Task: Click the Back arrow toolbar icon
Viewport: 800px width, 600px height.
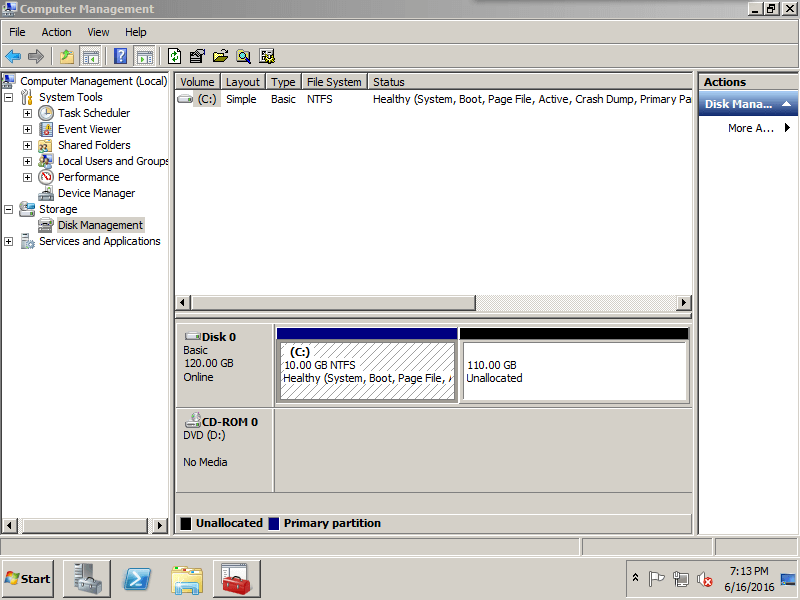Action: pos(13,56)
